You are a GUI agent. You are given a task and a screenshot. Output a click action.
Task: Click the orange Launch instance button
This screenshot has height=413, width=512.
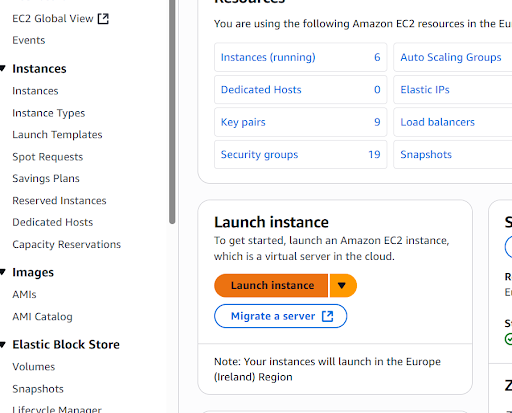click(x=271, y=286)
